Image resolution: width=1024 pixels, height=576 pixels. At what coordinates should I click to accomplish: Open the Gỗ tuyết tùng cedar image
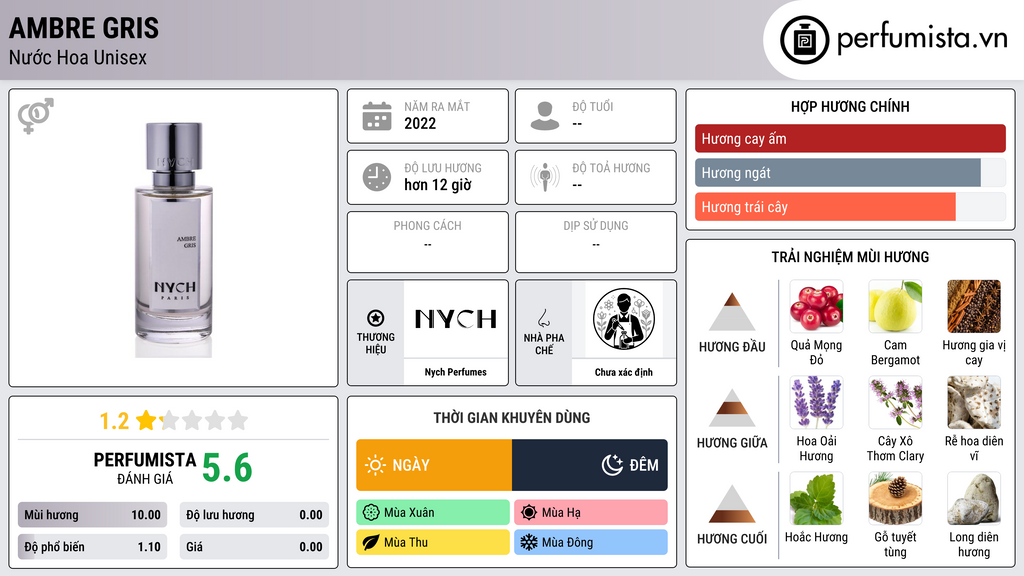[x=895, y=498]
